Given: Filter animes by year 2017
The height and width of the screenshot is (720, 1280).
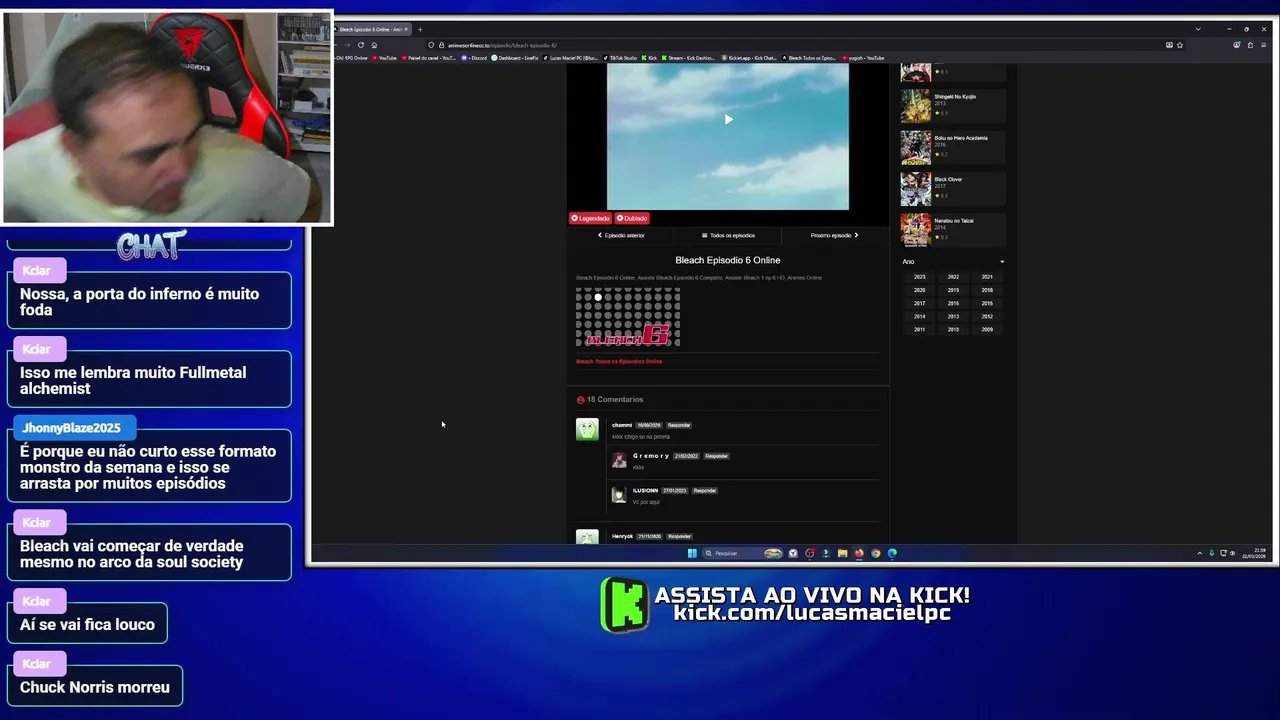Looking at the screenshot, I should coord(919,303).
